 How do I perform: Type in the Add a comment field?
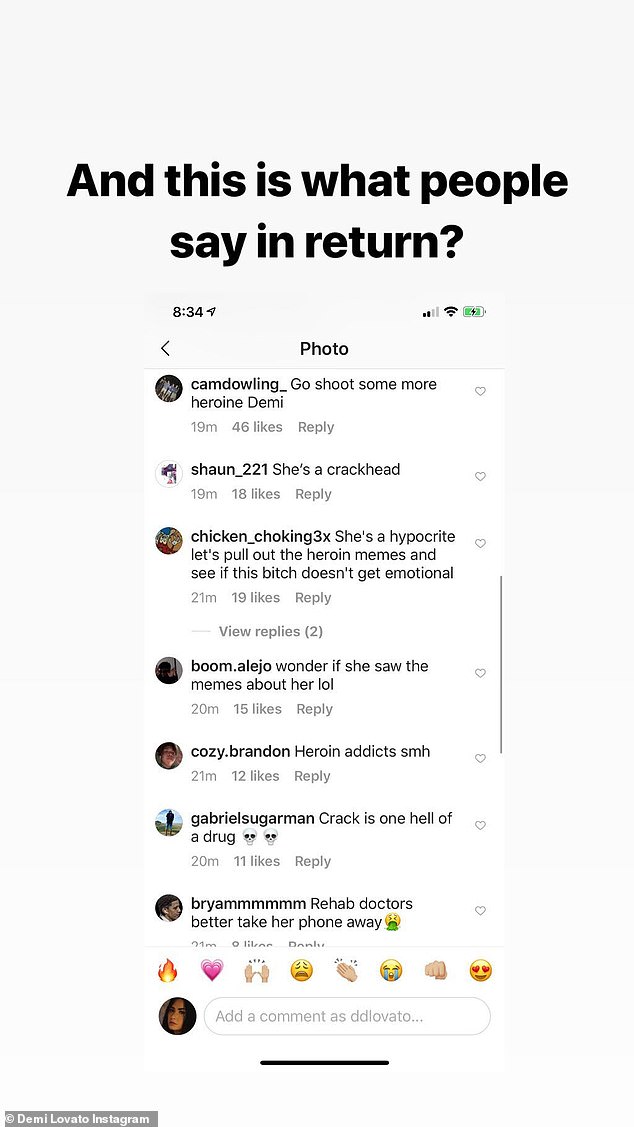click(347, 1016)
